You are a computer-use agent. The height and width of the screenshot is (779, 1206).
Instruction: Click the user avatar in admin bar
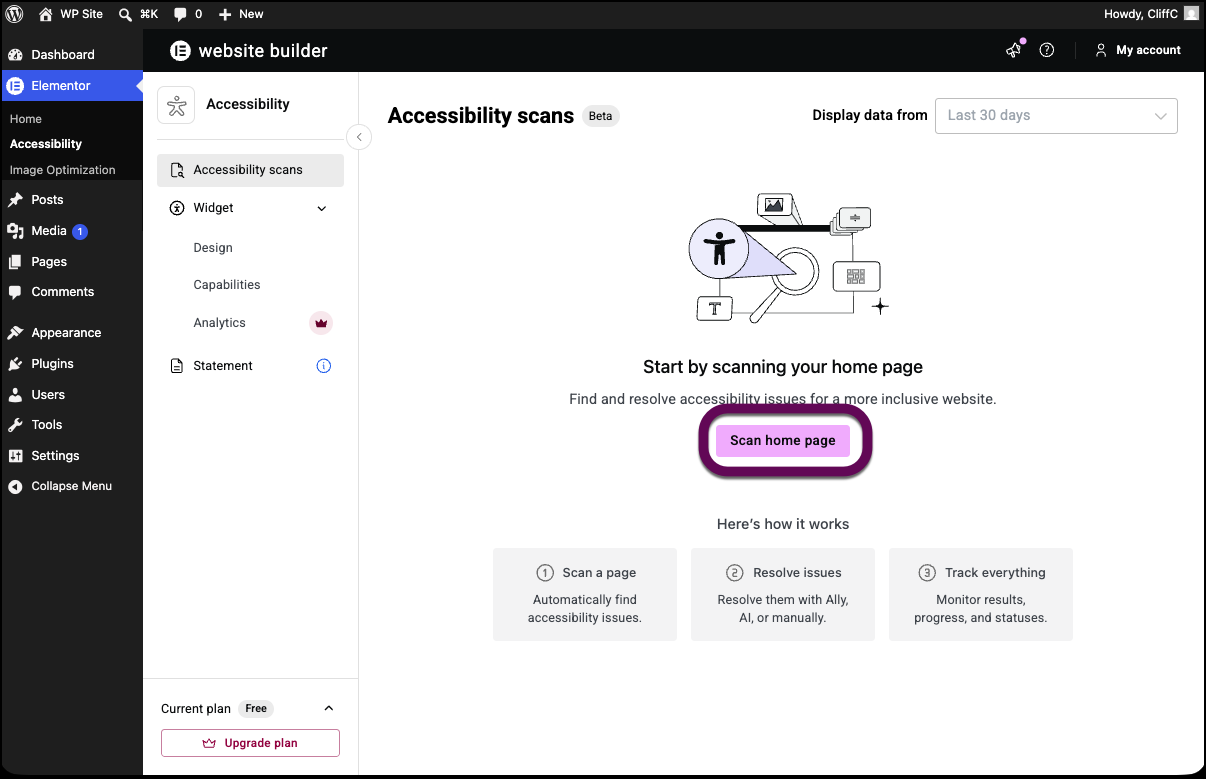tap(1191, 14)
